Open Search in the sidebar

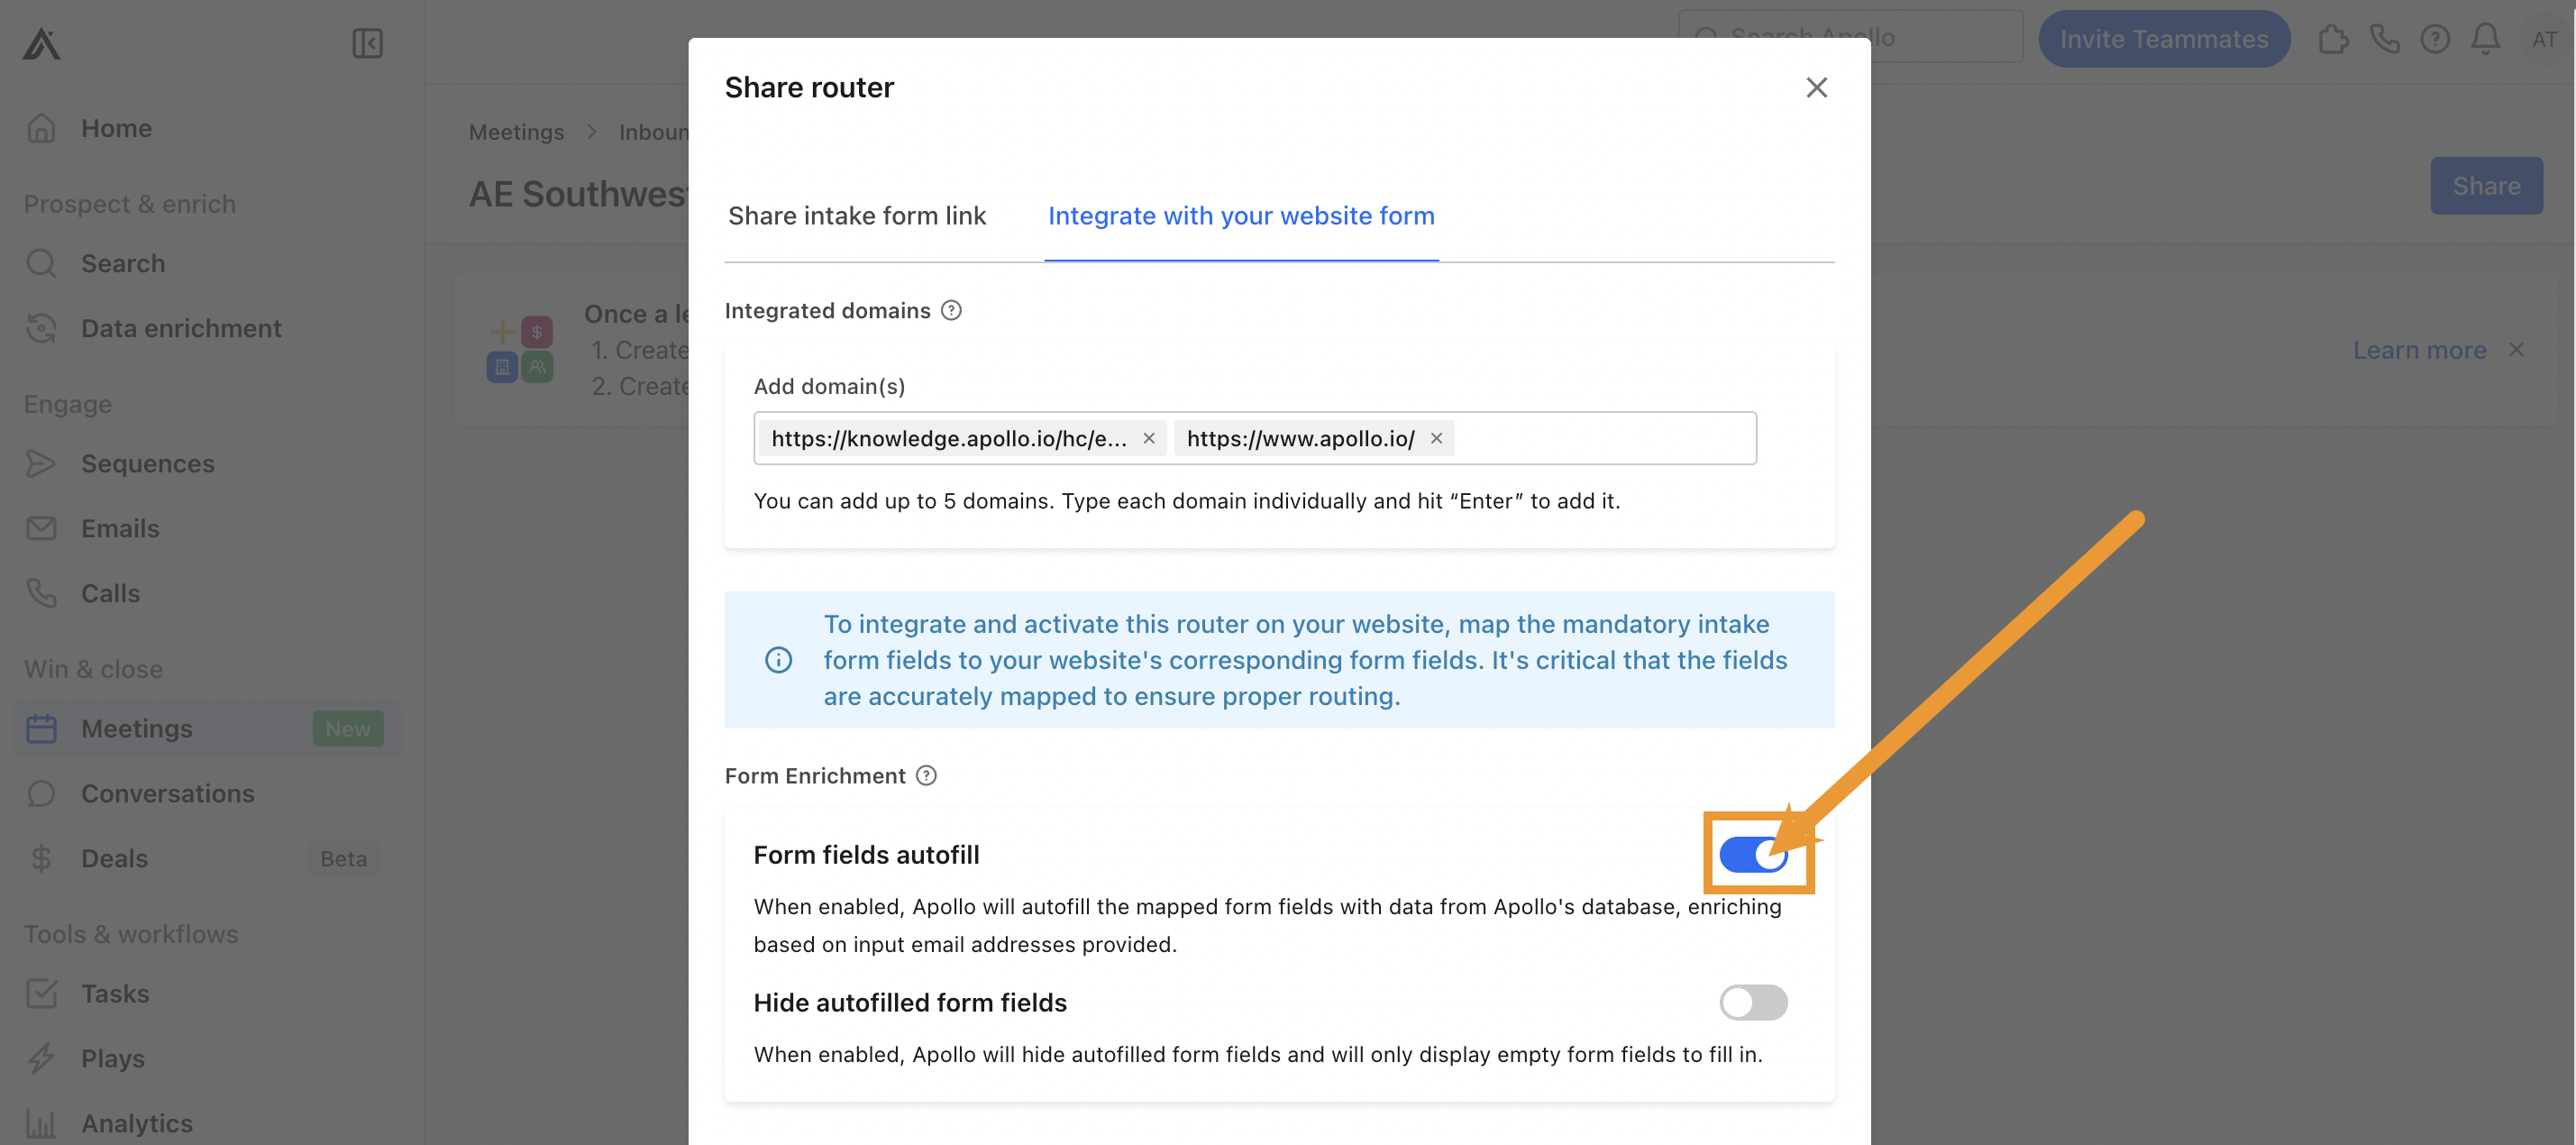pos(122,263)
